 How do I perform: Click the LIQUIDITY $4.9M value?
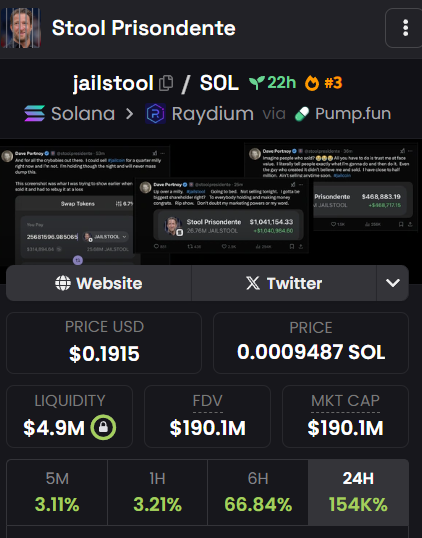pyautogui.click(x=54, y=428)
